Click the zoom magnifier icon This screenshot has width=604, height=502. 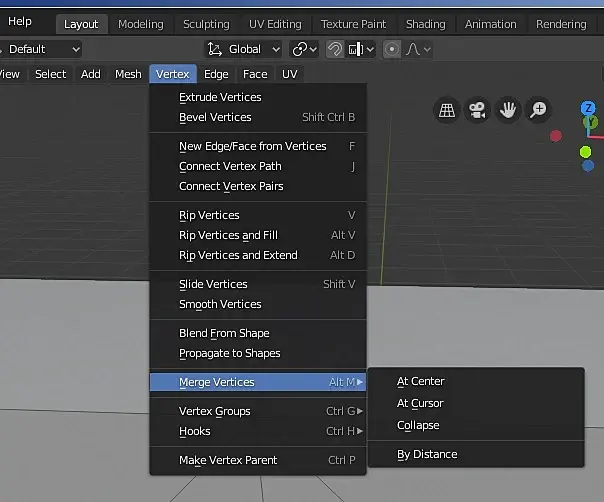tap(539, 111)
